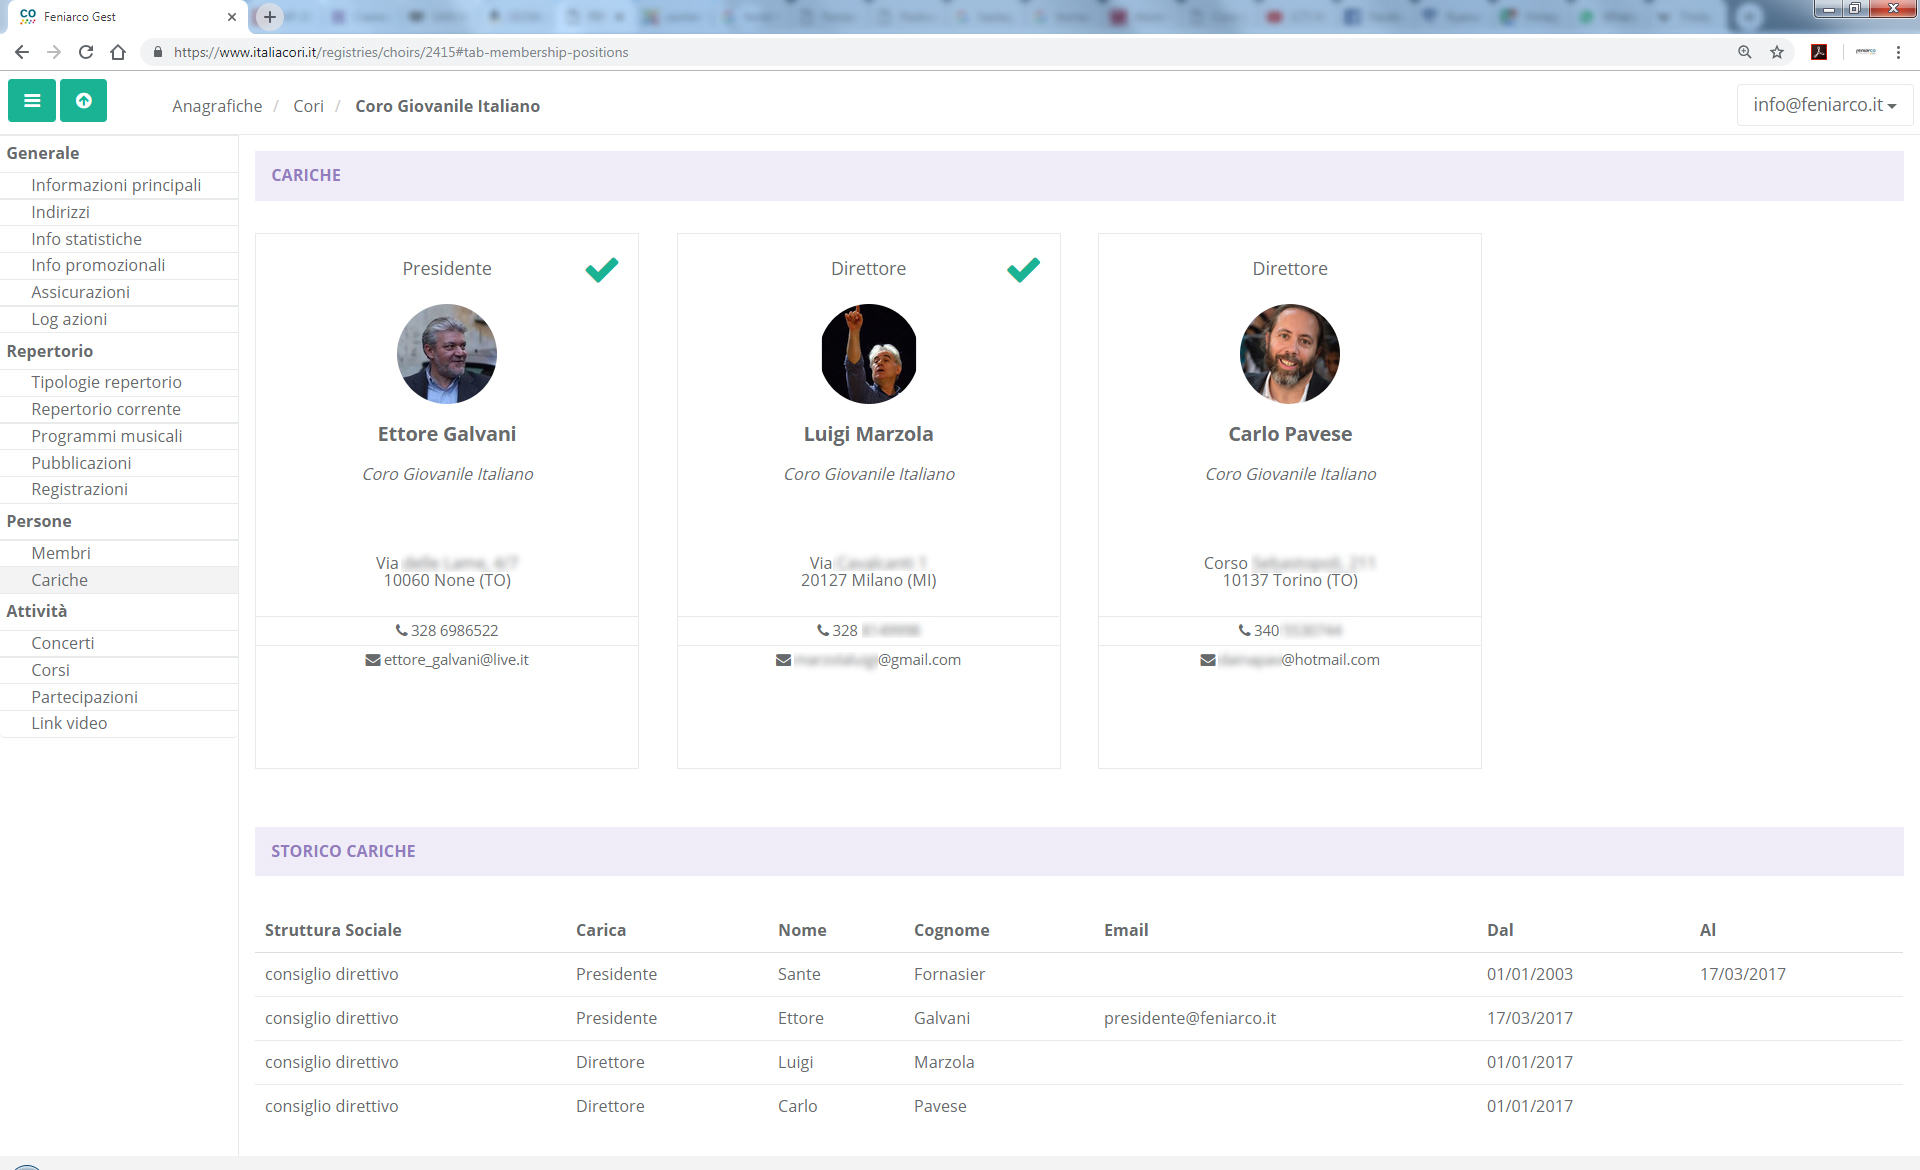Toggle the green checkmark on Presidente card
The image size is (1920, 1170).
pyautogui.click(x=602, y=269)
